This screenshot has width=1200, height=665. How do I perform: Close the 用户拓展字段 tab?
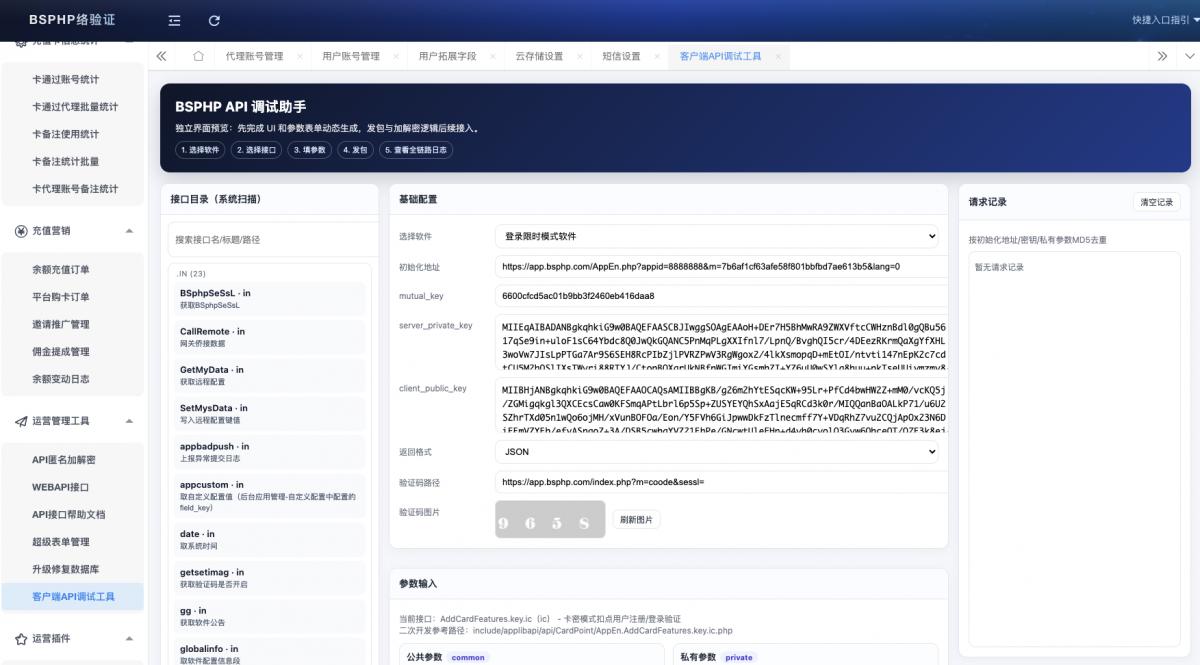pos(493,57)
